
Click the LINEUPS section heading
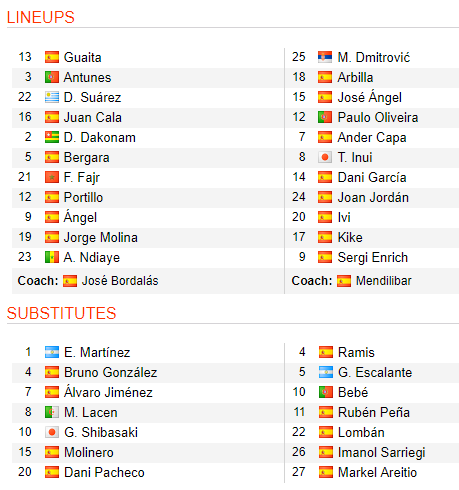[x=41, y=17]
